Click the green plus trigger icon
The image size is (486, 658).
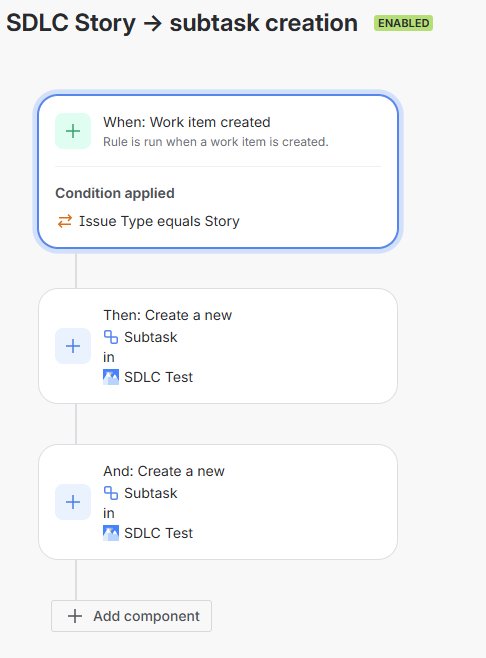pyautogui.click(x=73, y=131)
